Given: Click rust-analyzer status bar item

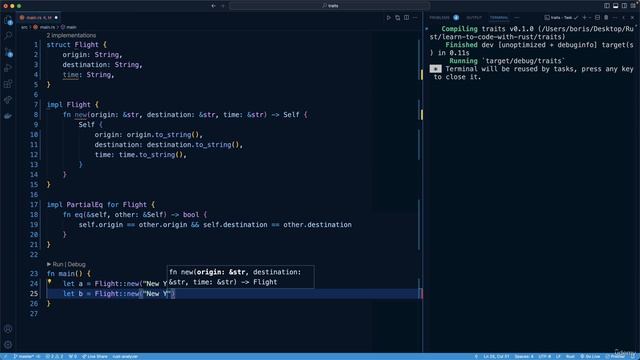Looking at the screenshot, I should tap(125, 356).
